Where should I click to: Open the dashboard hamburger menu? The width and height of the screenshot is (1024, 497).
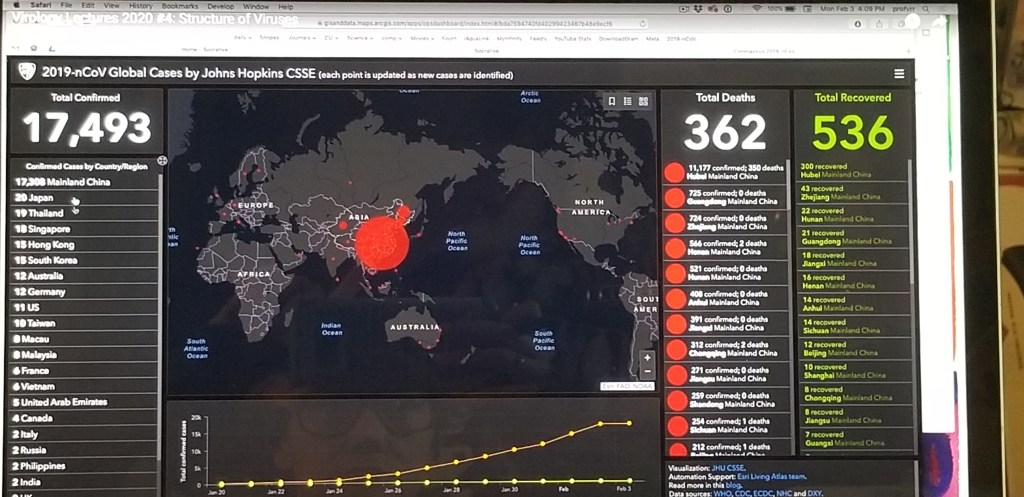(899, 74)
